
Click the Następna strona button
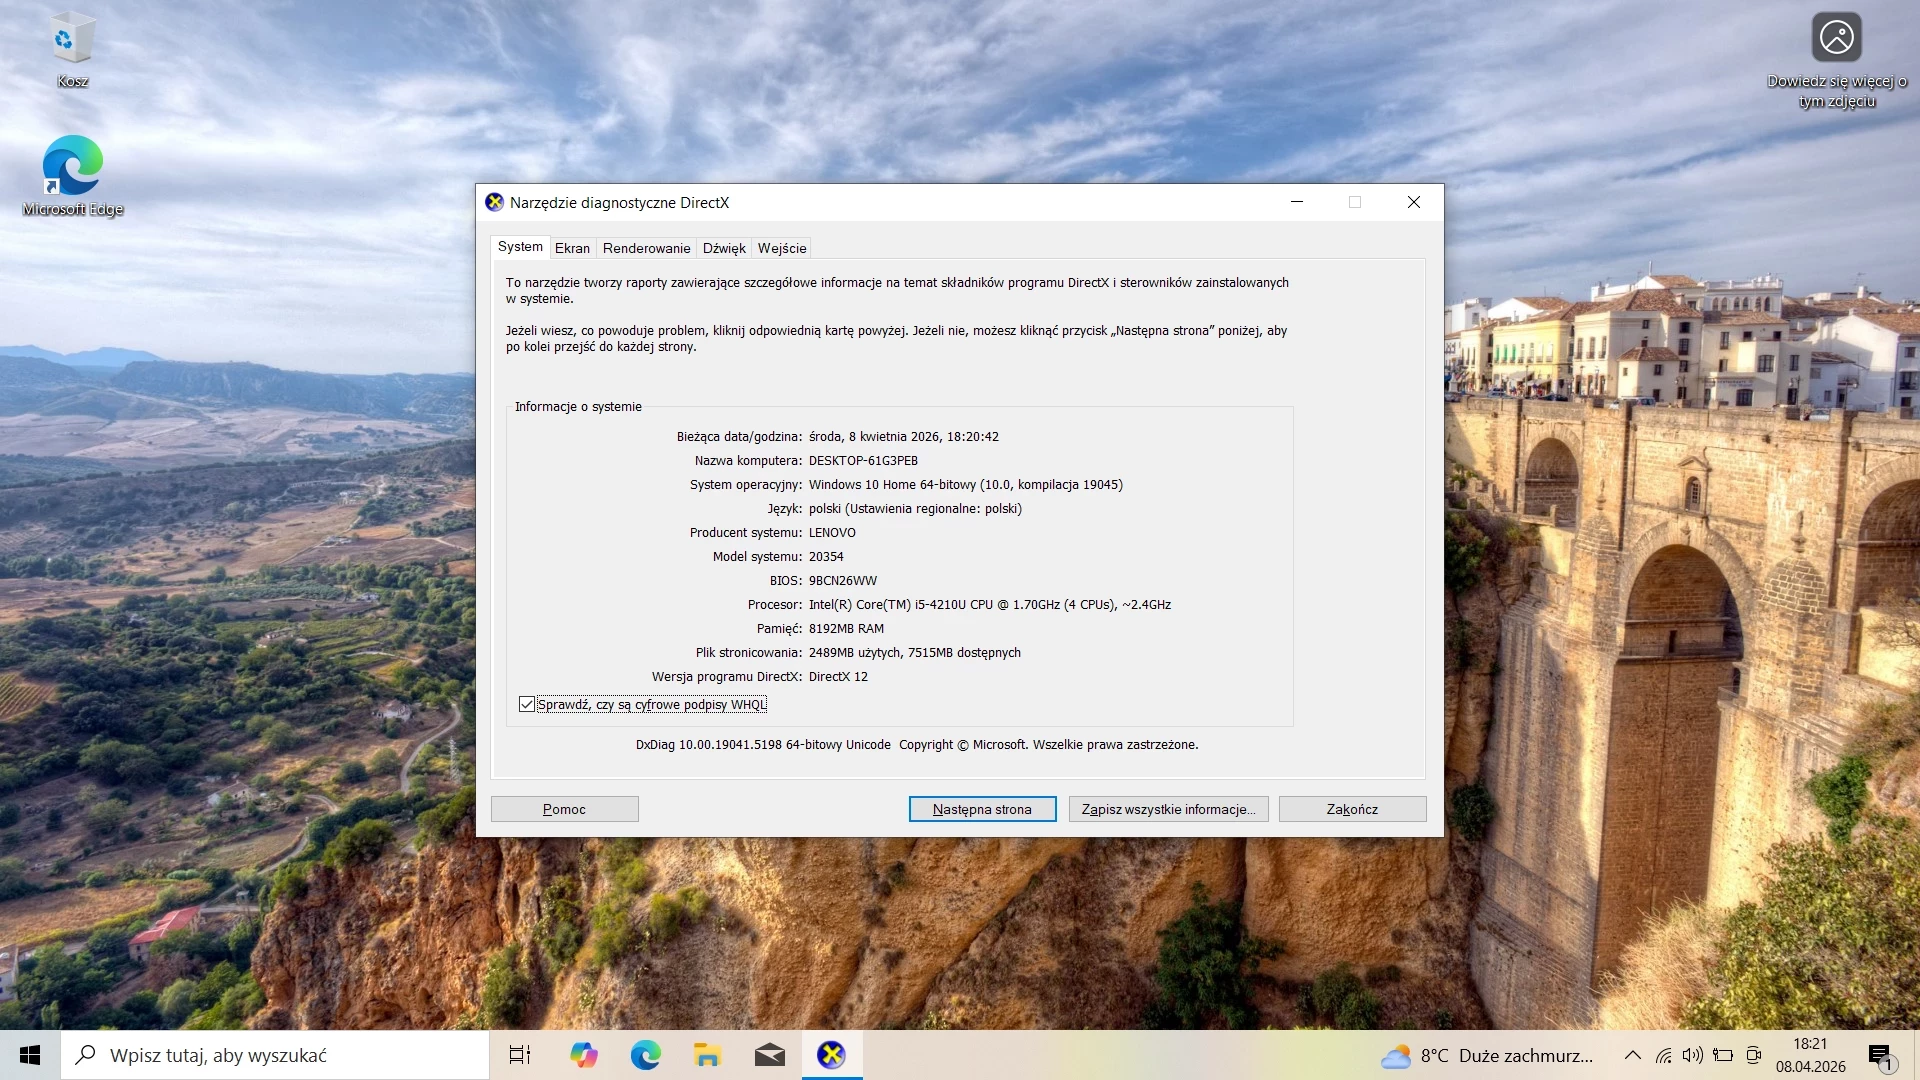point(982,809)
